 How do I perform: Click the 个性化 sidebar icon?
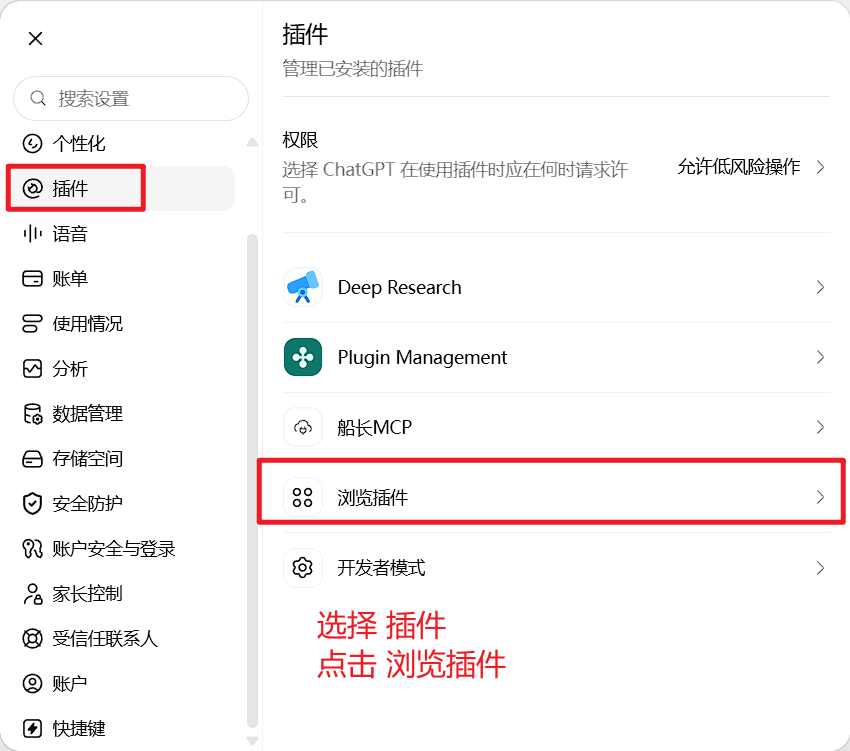[x=33, y=144]
